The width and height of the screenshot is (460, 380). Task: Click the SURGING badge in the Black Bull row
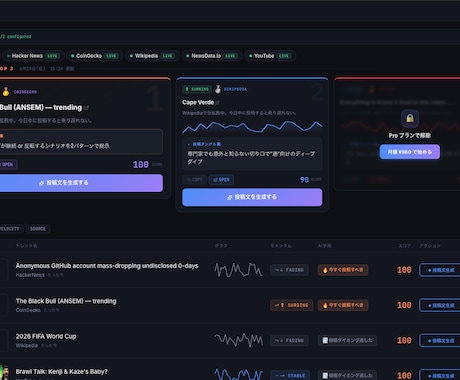click(x=291, y=305)
